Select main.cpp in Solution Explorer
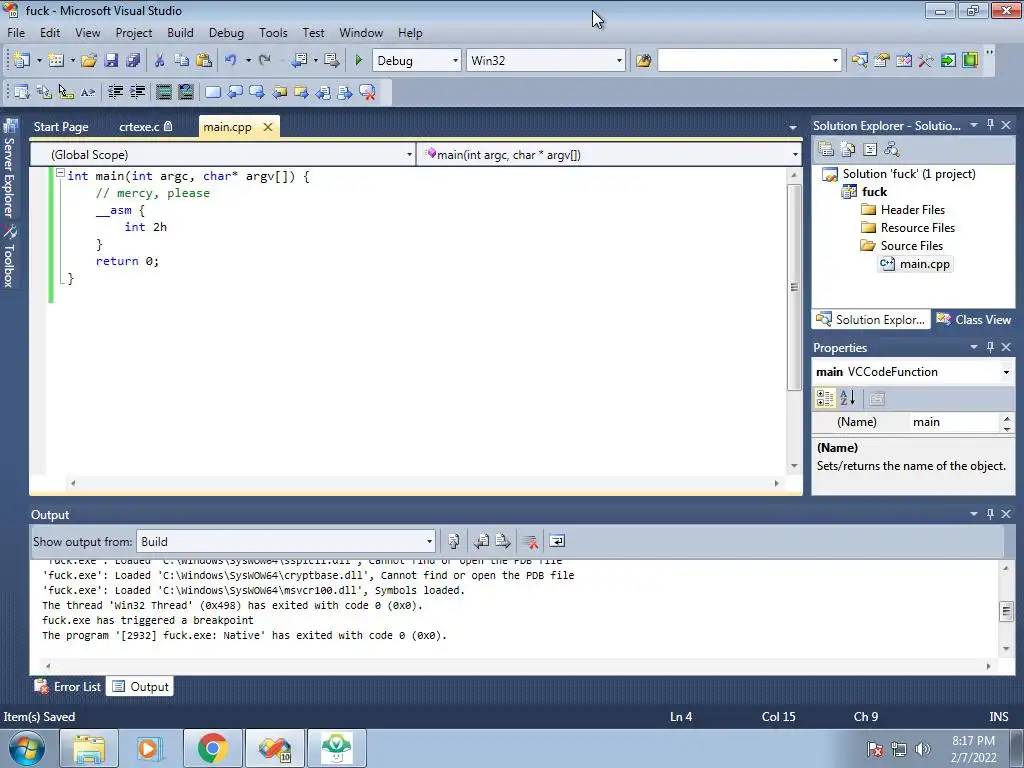Screen dimensions: 1024x768 point(916,264)
